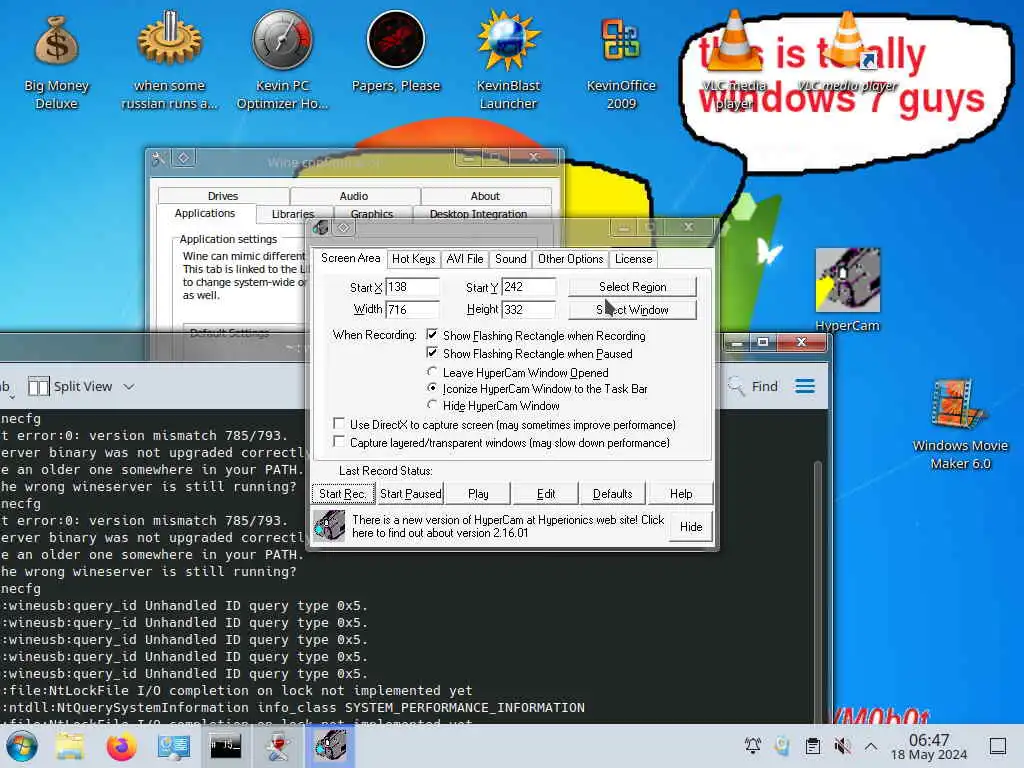Click the show desktop icon near the clock
This screenshot has width=1024, height=768.
(x=997, y=746)
